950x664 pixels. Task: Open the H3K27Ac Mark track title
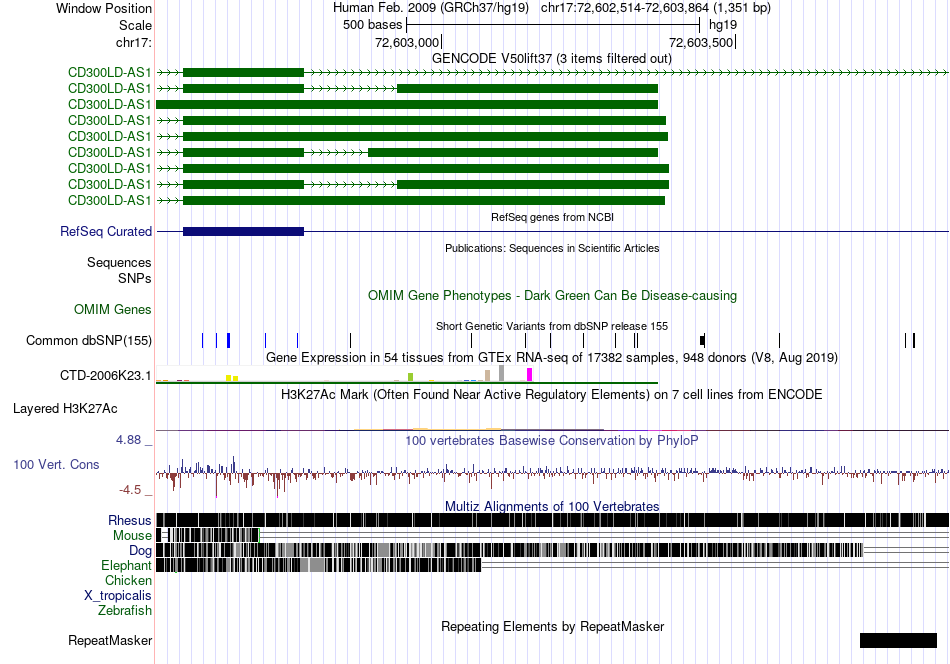pyautogui.click(x=552, y=395)
